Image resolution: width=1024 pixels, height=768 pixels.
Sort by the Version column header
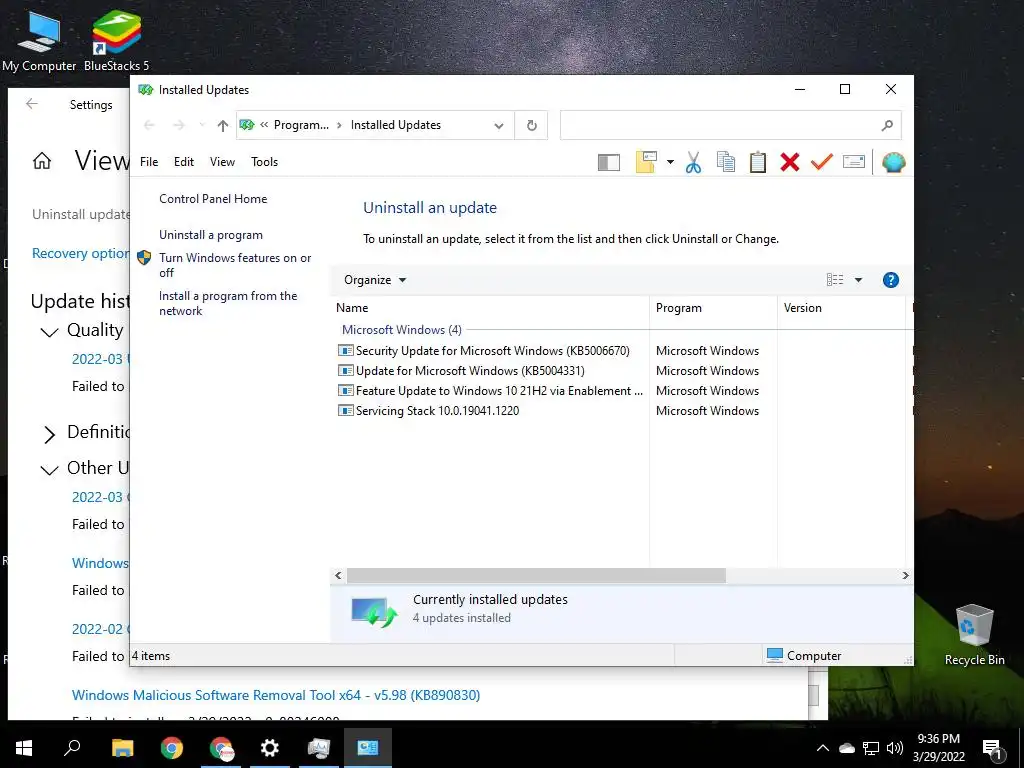841,308
